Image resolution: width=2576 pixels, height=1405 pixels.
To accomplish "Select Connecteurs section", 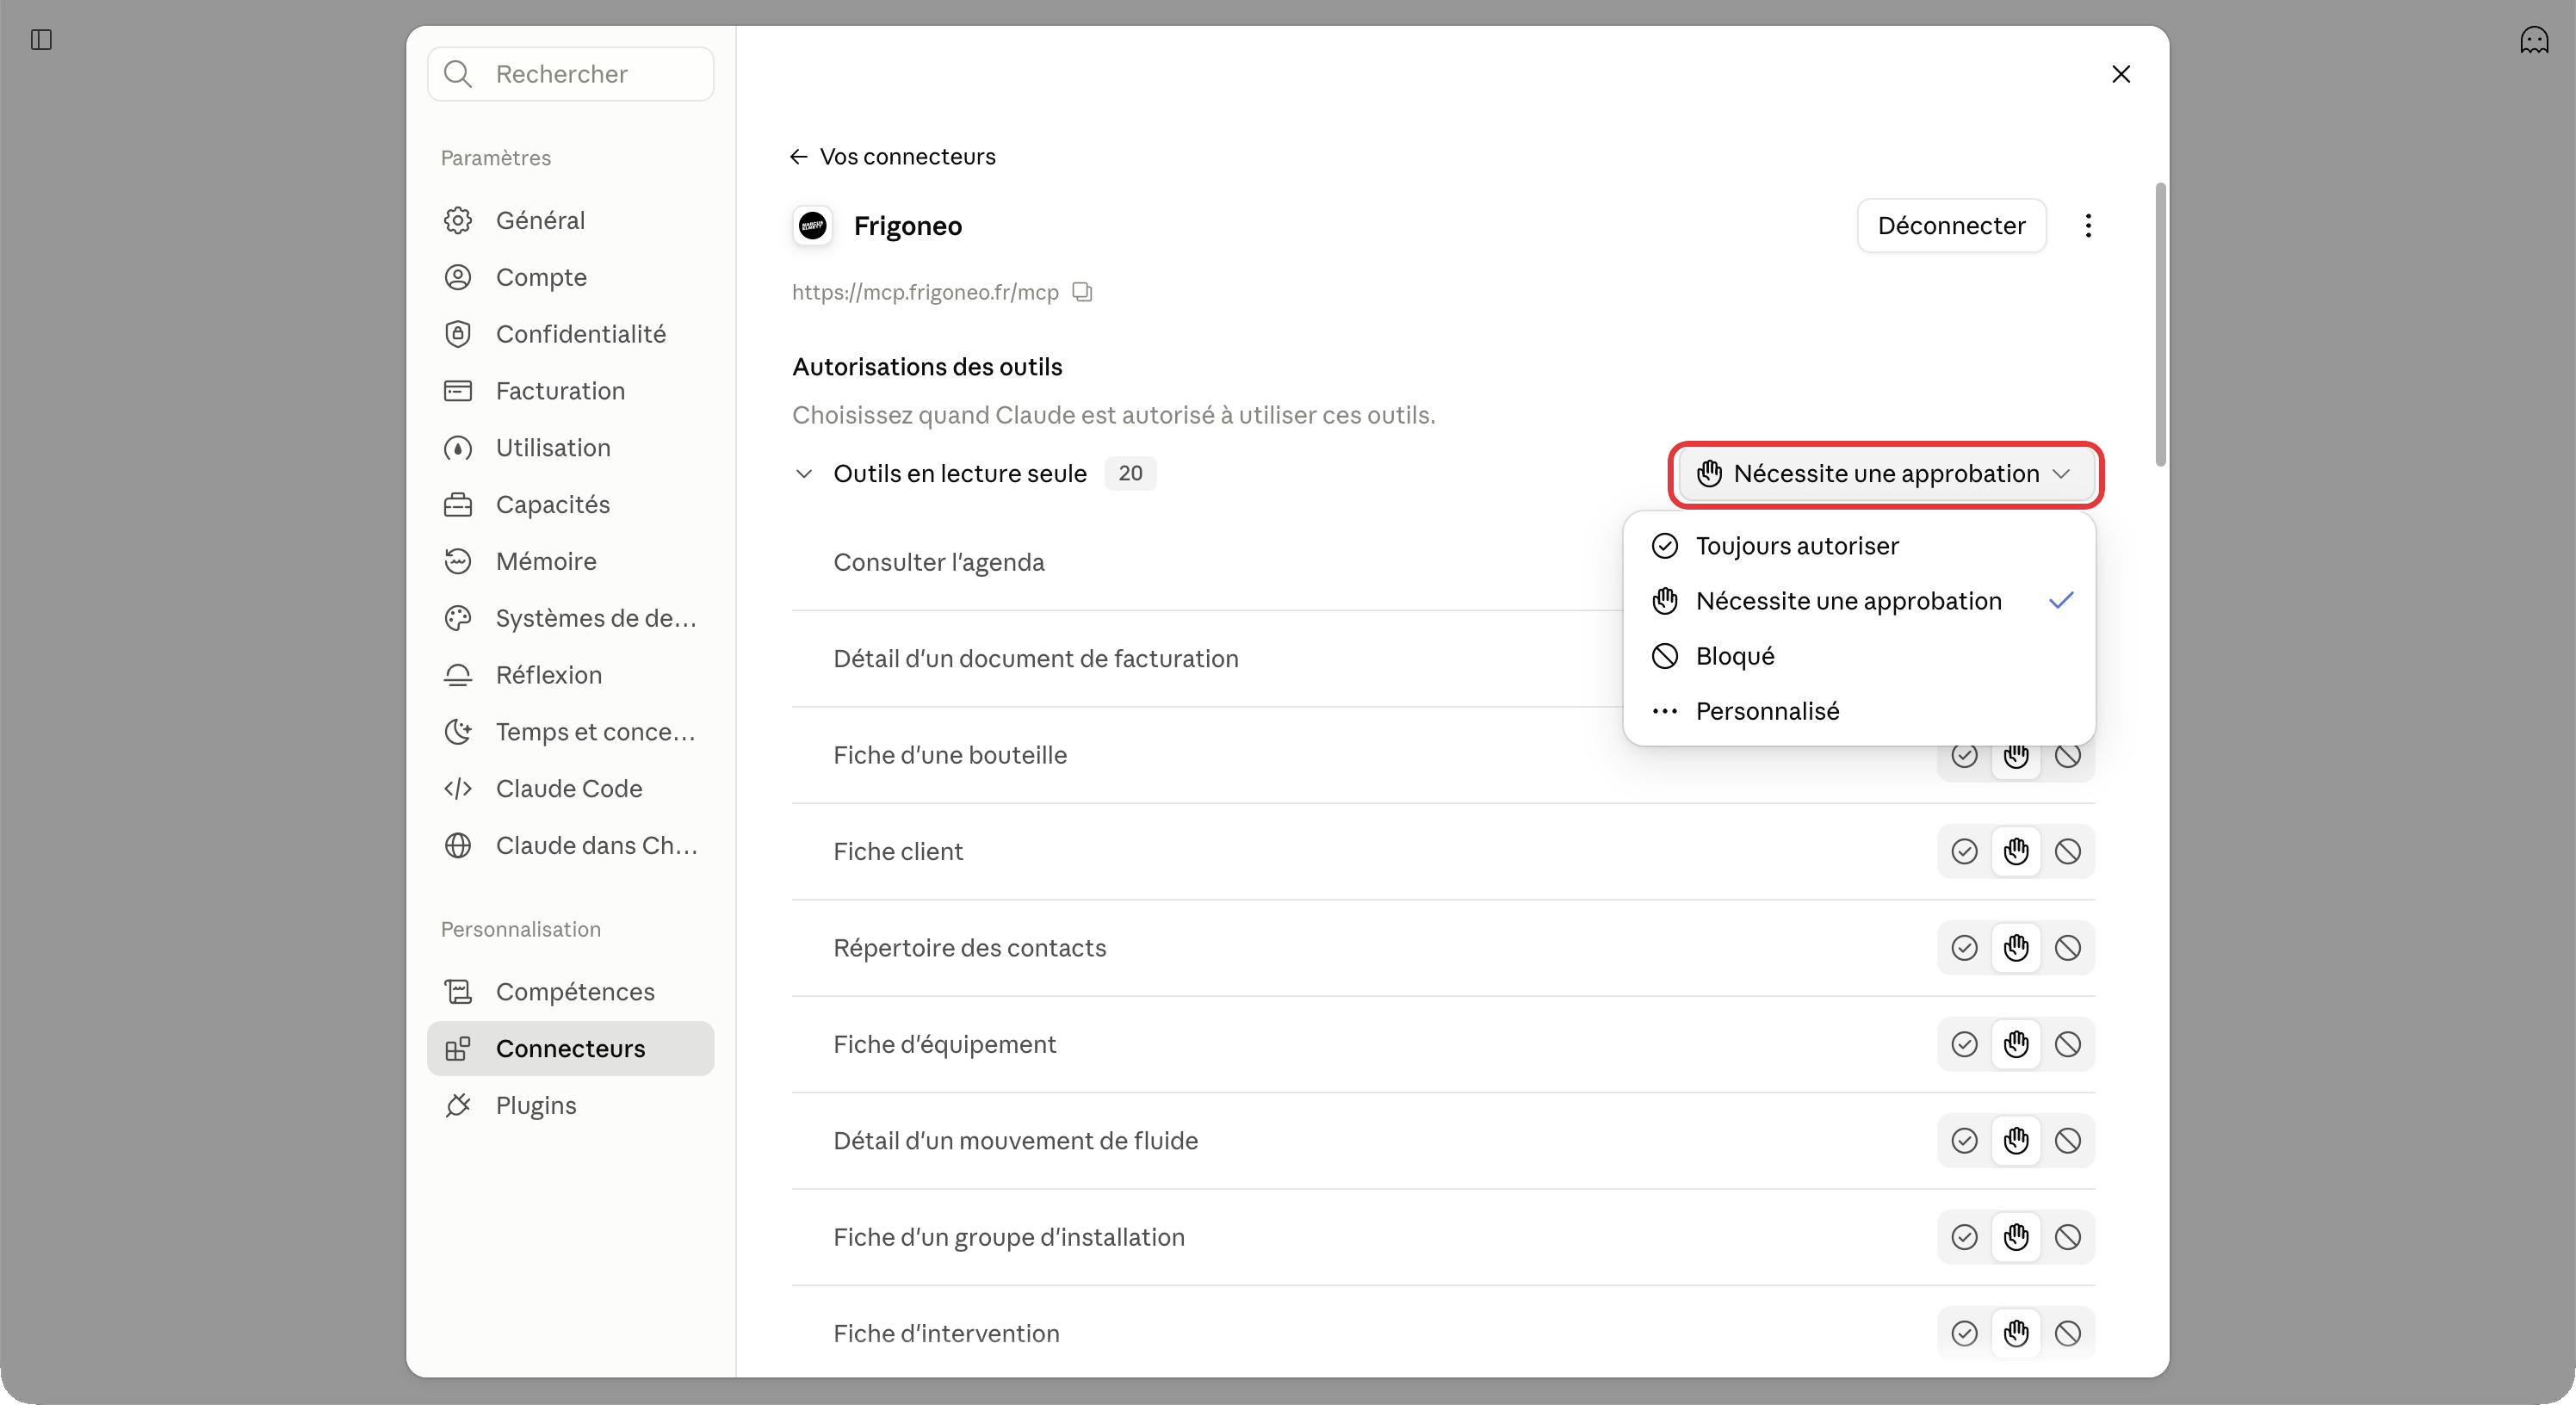I will 571,1049.
